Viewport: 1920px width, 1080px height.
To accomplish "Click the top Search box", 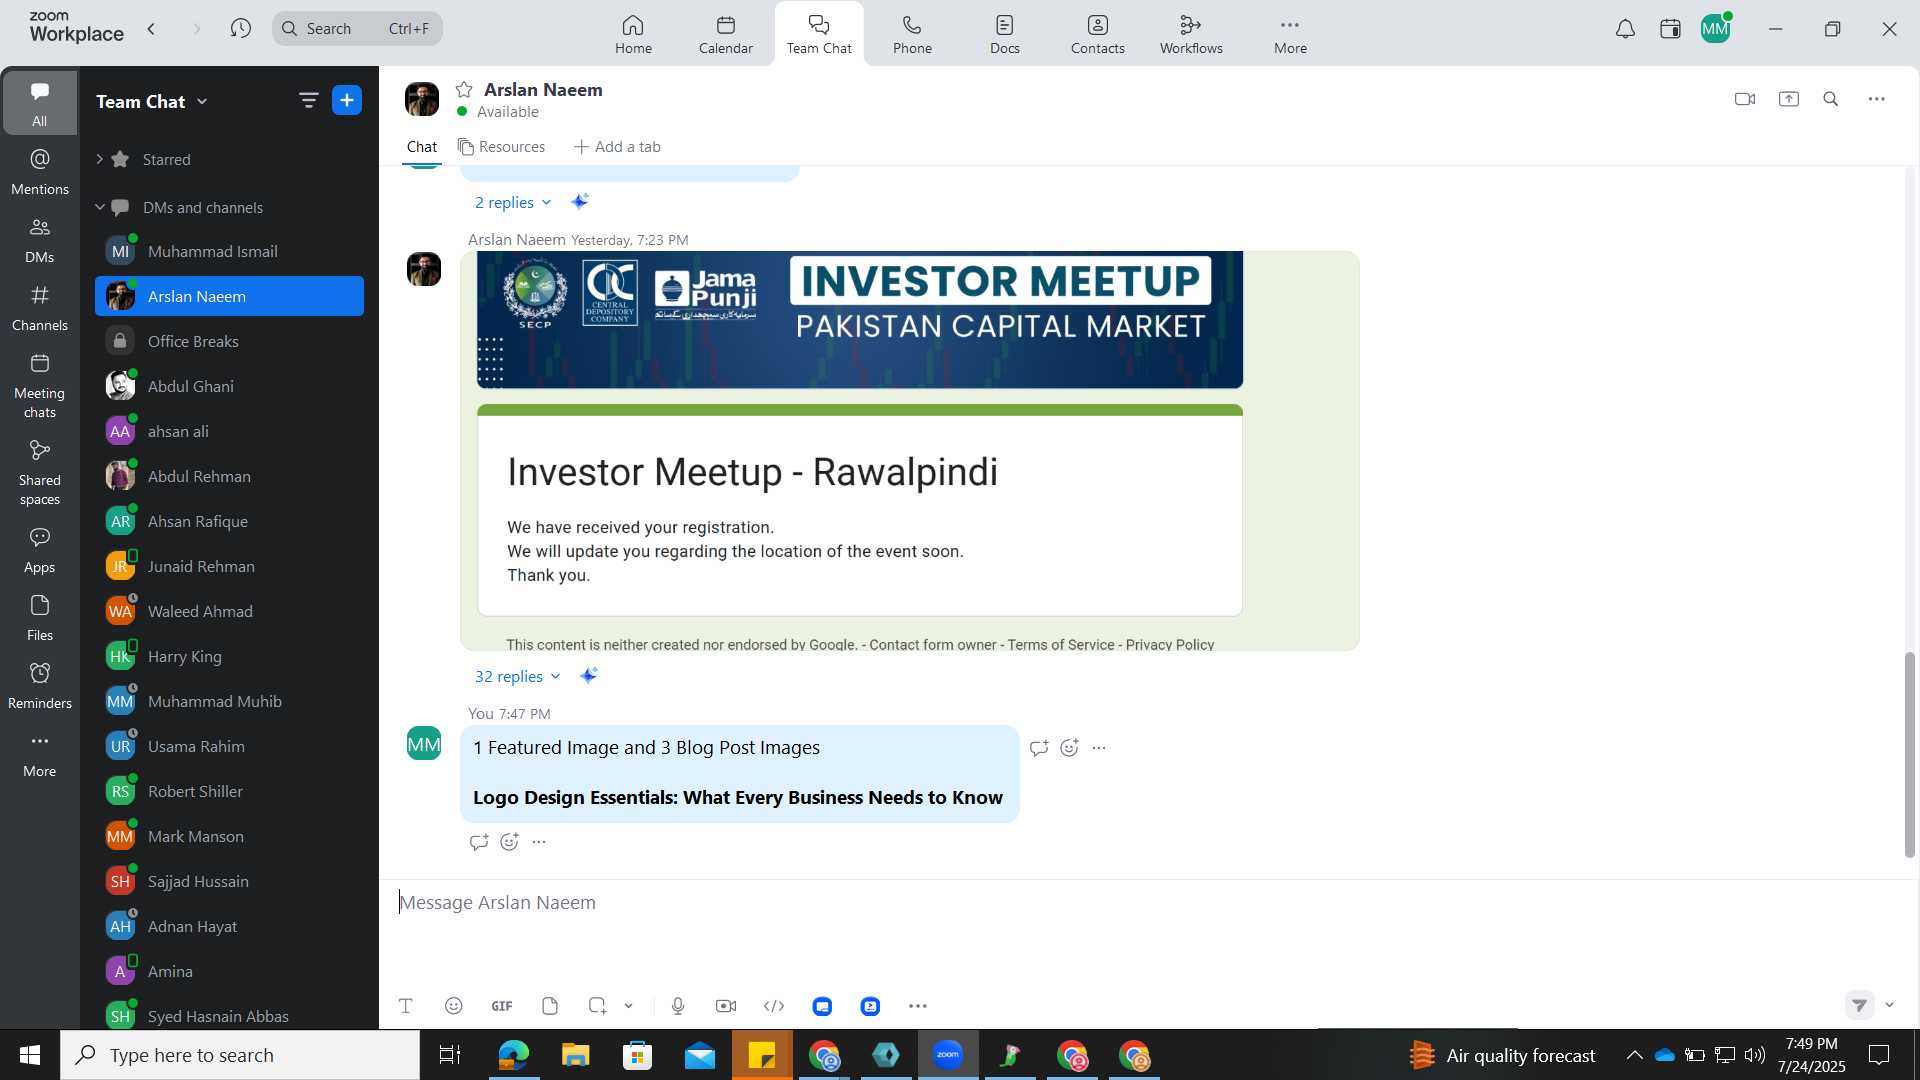I will [x=357, y=29].
